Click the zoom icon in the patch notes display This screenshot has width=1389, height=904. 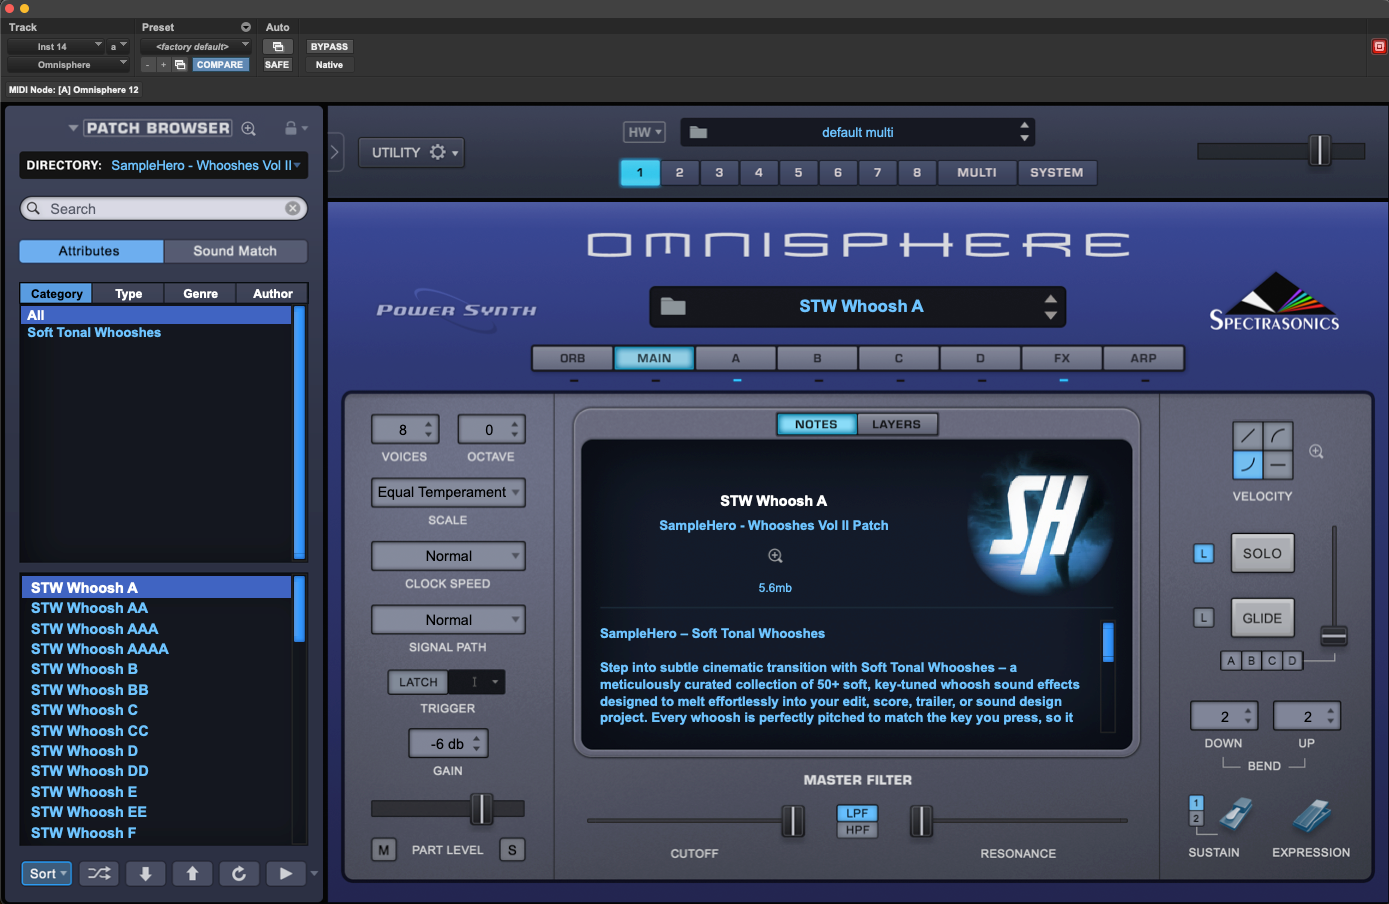point(775,555)
